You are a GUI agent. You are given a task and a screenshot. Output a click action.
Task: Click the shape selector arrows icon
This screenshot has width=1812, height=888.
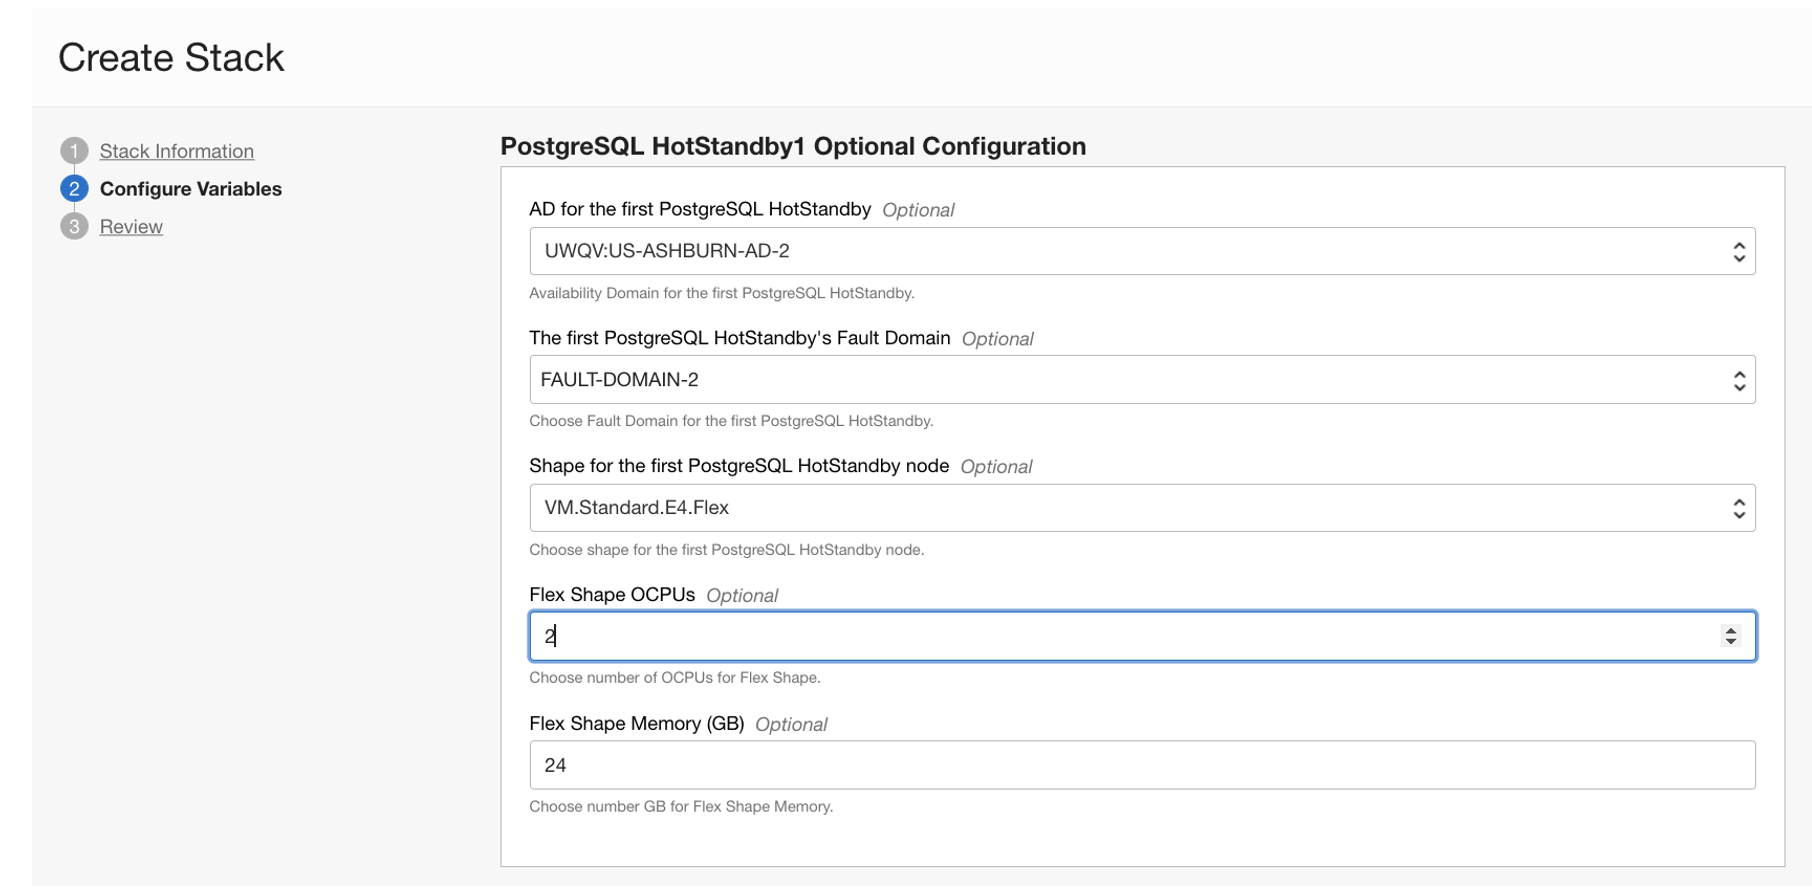click(1739, 509)
